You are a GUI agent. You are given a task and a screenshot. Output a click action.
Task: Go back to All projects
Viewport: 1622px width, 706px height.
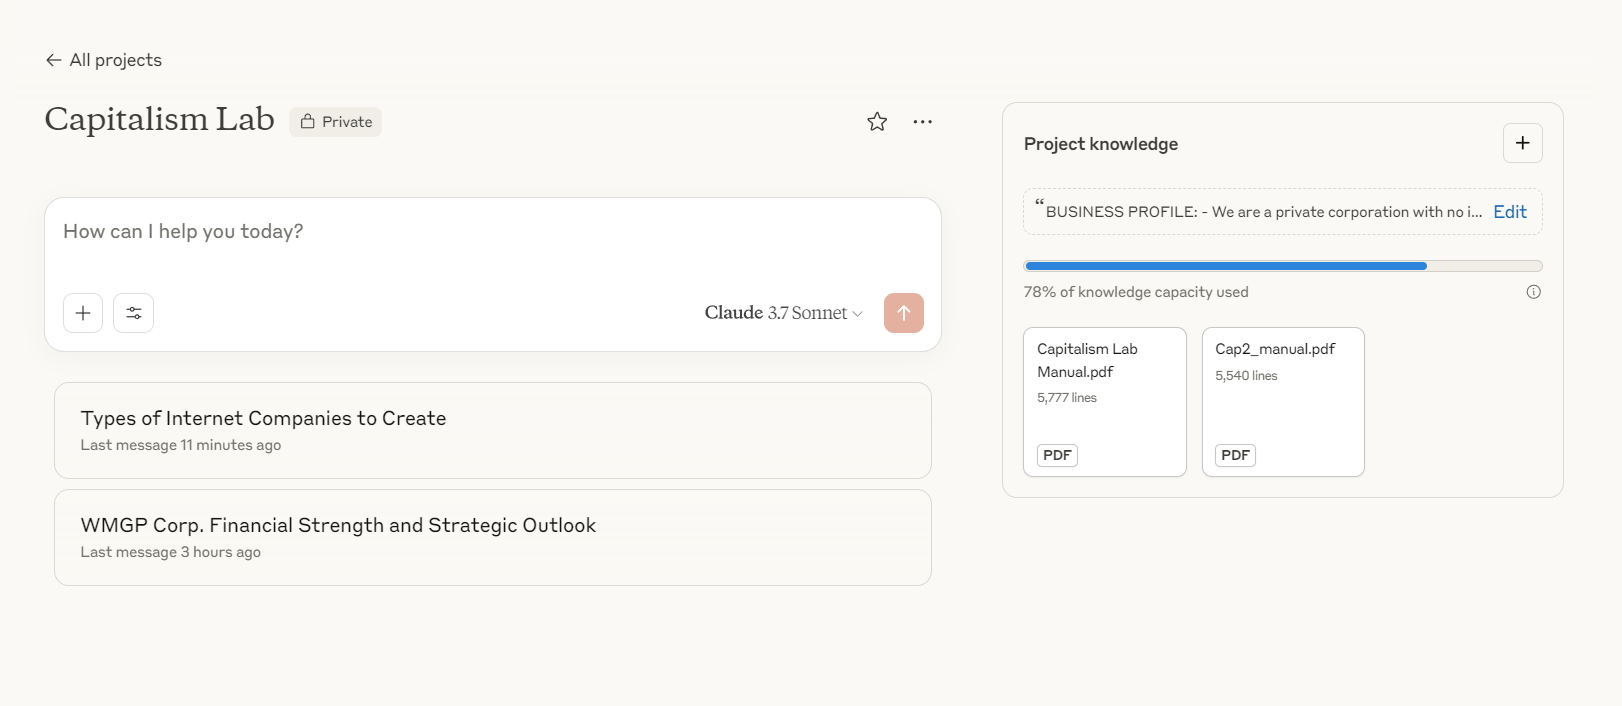[103, 60]
